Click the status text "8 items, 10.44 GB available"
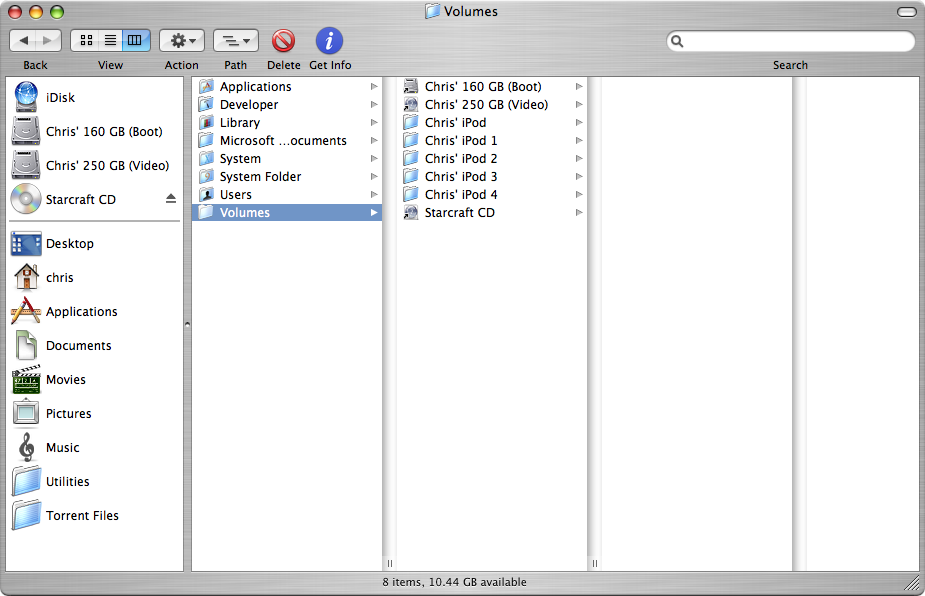Viewport: 925px width, 596px height. coord(454,582)
